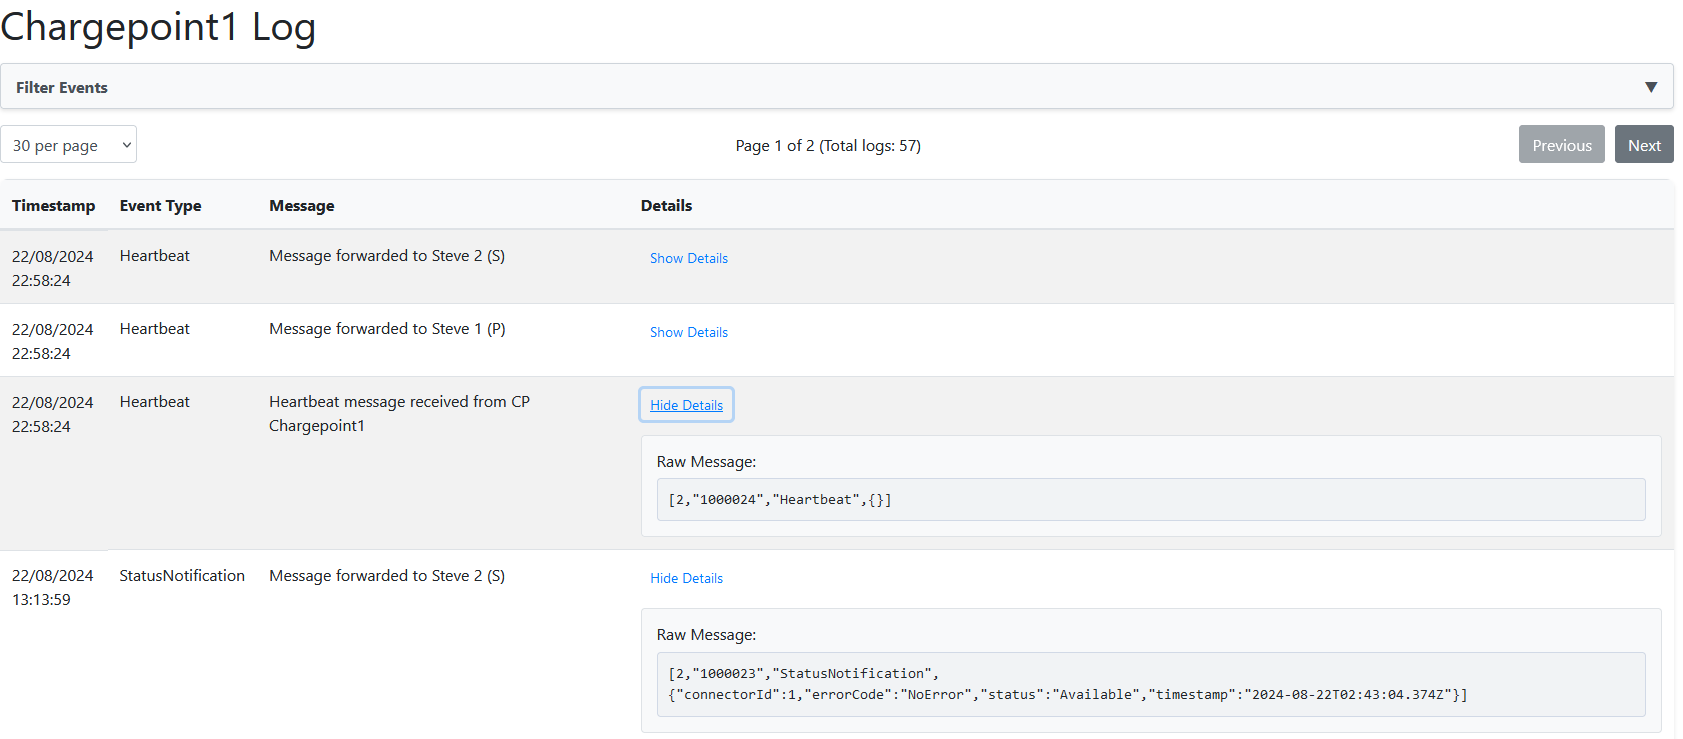Image resolution: width=1683 pixels, height=739 pixels.
Task: Click the StatusNotification raw message code box
Action: click(1151, 684)
